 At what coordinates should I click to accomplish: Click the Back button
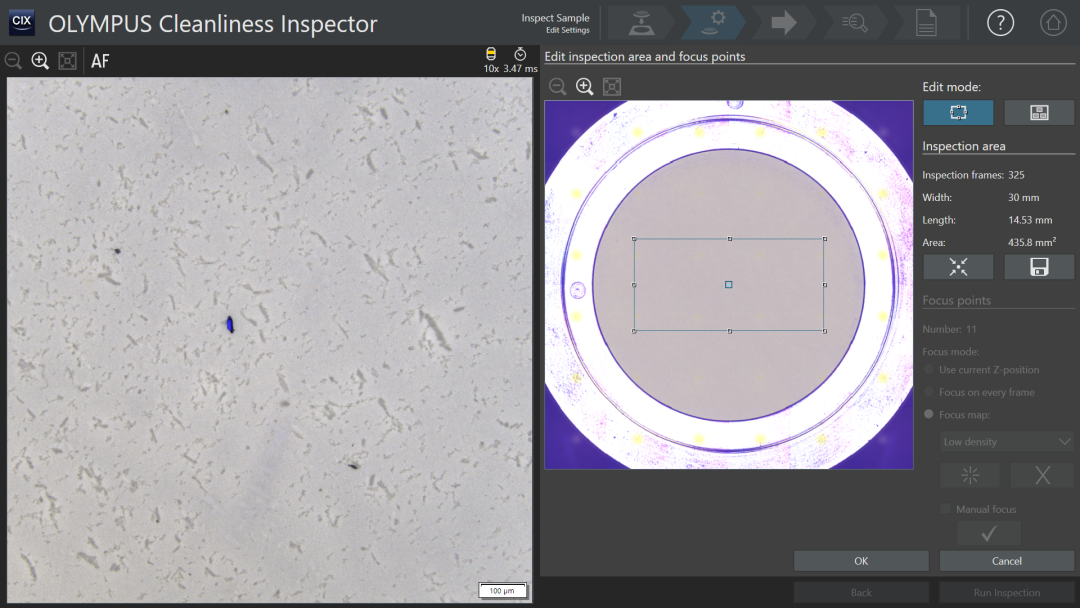(861, 592)
